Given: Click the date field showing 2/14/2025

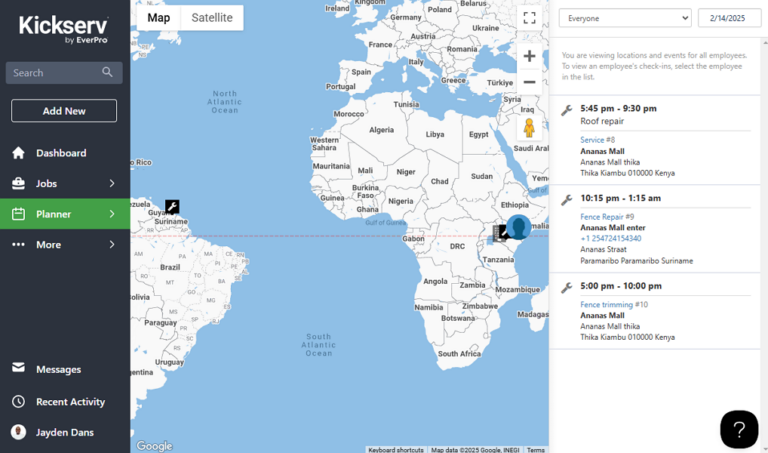Looking at the screenshot, I should 729,18.
